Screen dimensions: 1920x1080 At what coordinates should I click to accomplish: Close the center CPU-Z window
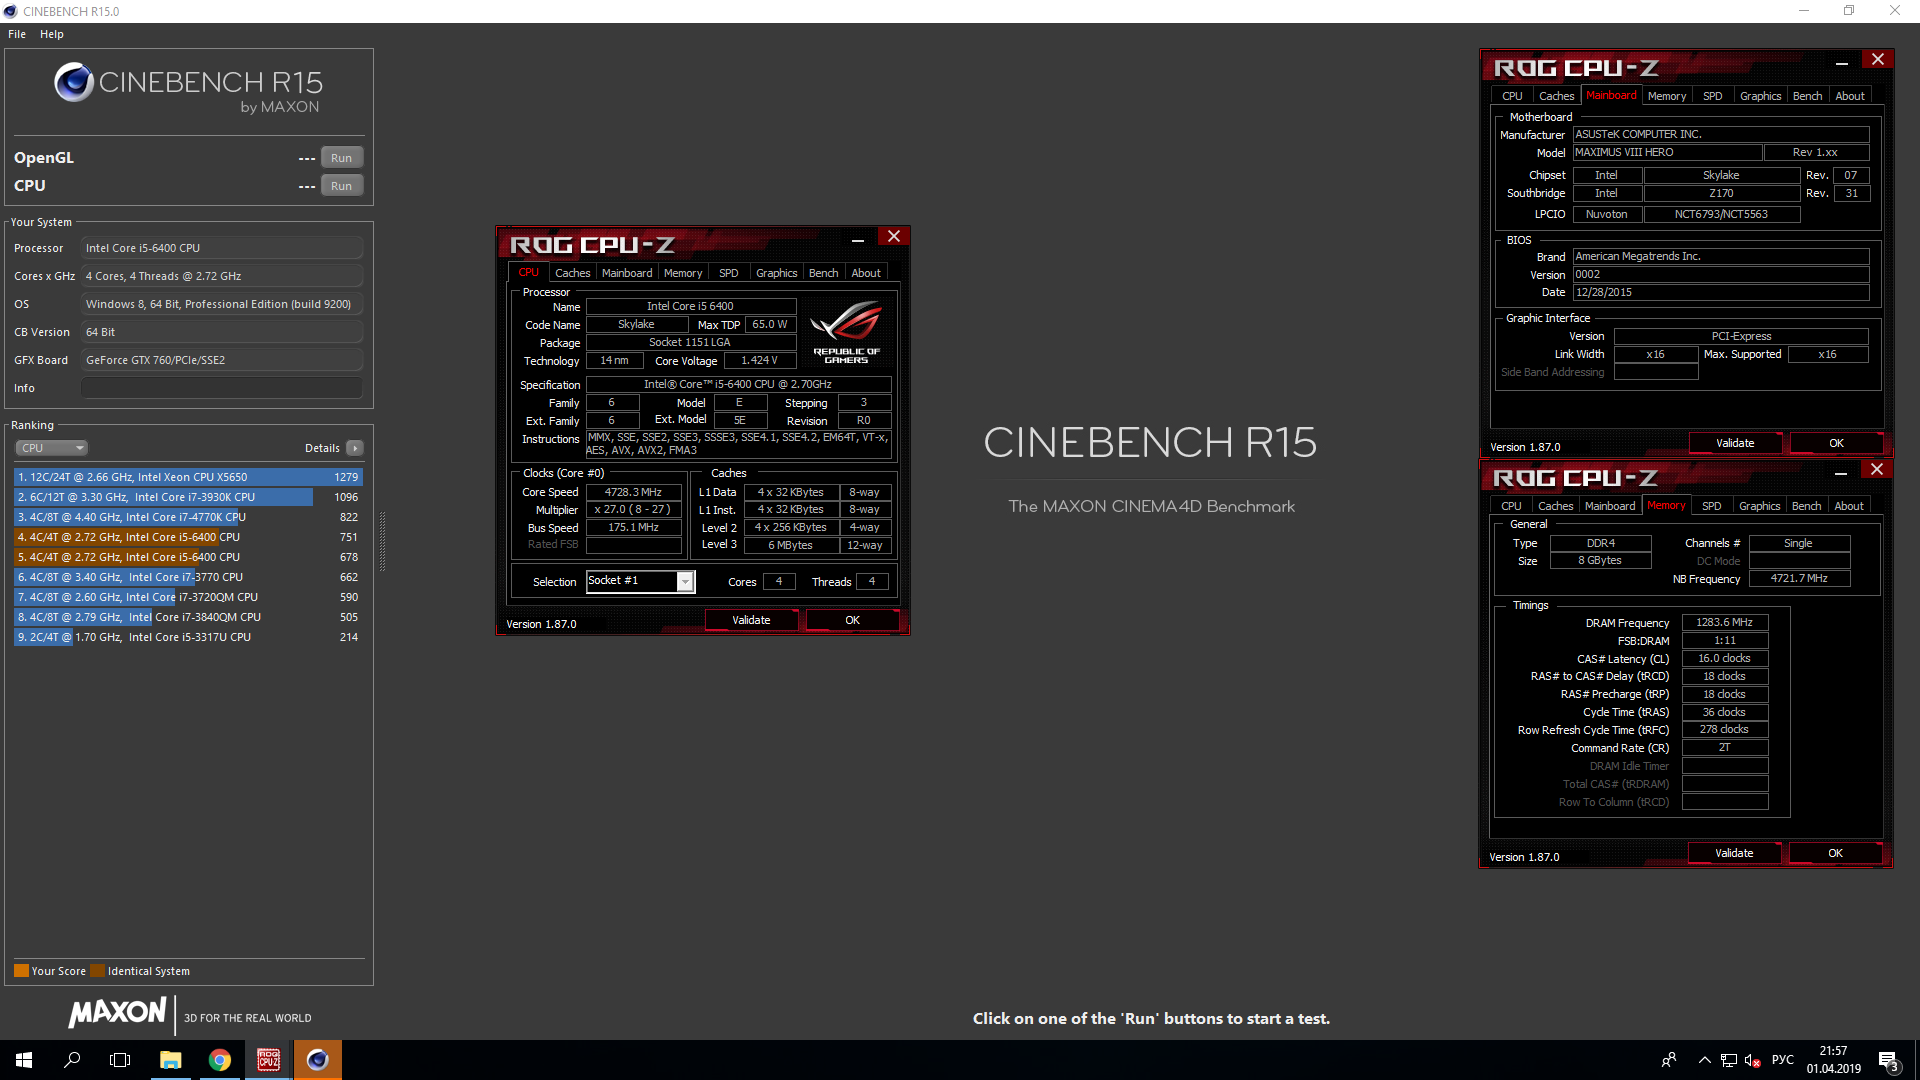(894, 237)
